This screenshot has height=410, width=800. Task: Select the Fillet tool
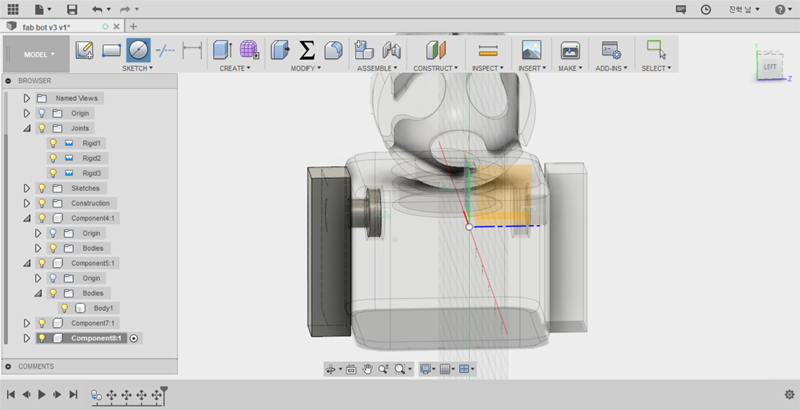pos(334,50)
